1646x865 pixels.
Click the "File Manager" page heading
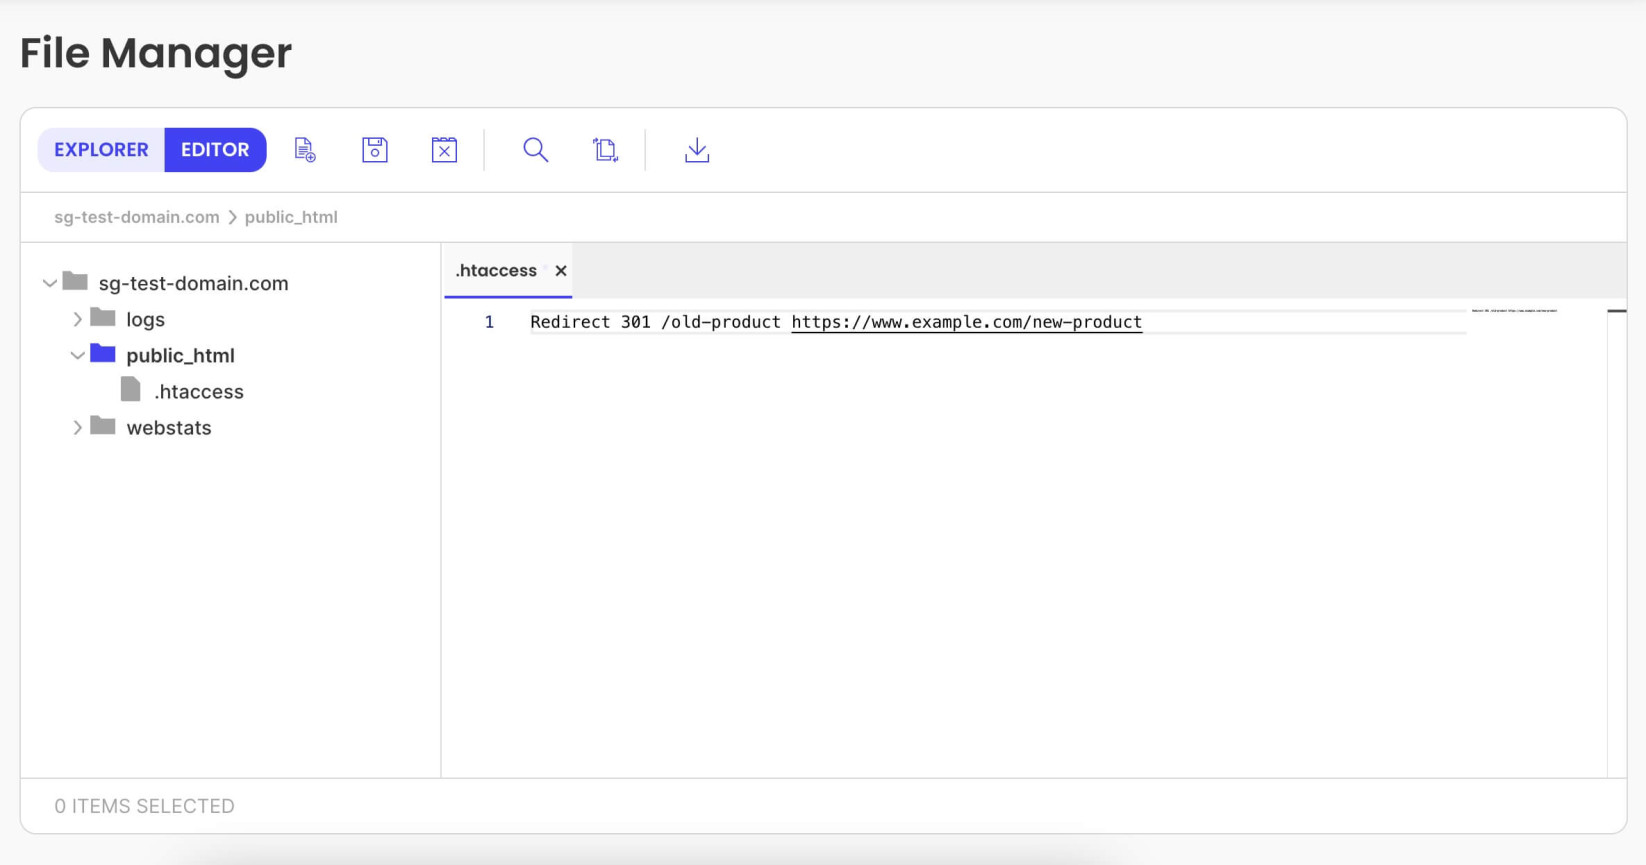click(x=156, y=53)
